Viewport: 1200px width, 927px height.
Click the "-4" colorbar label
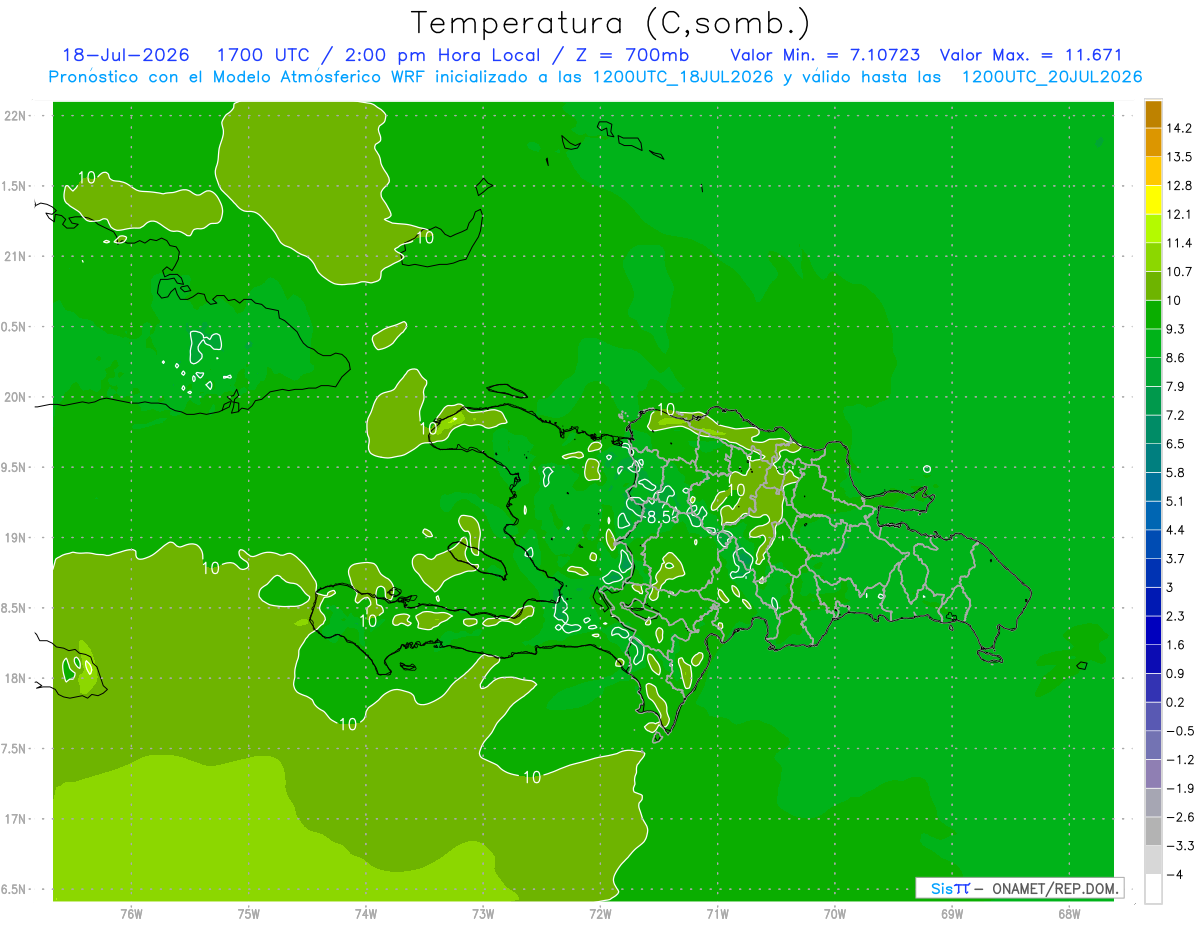coord(1174,874)
